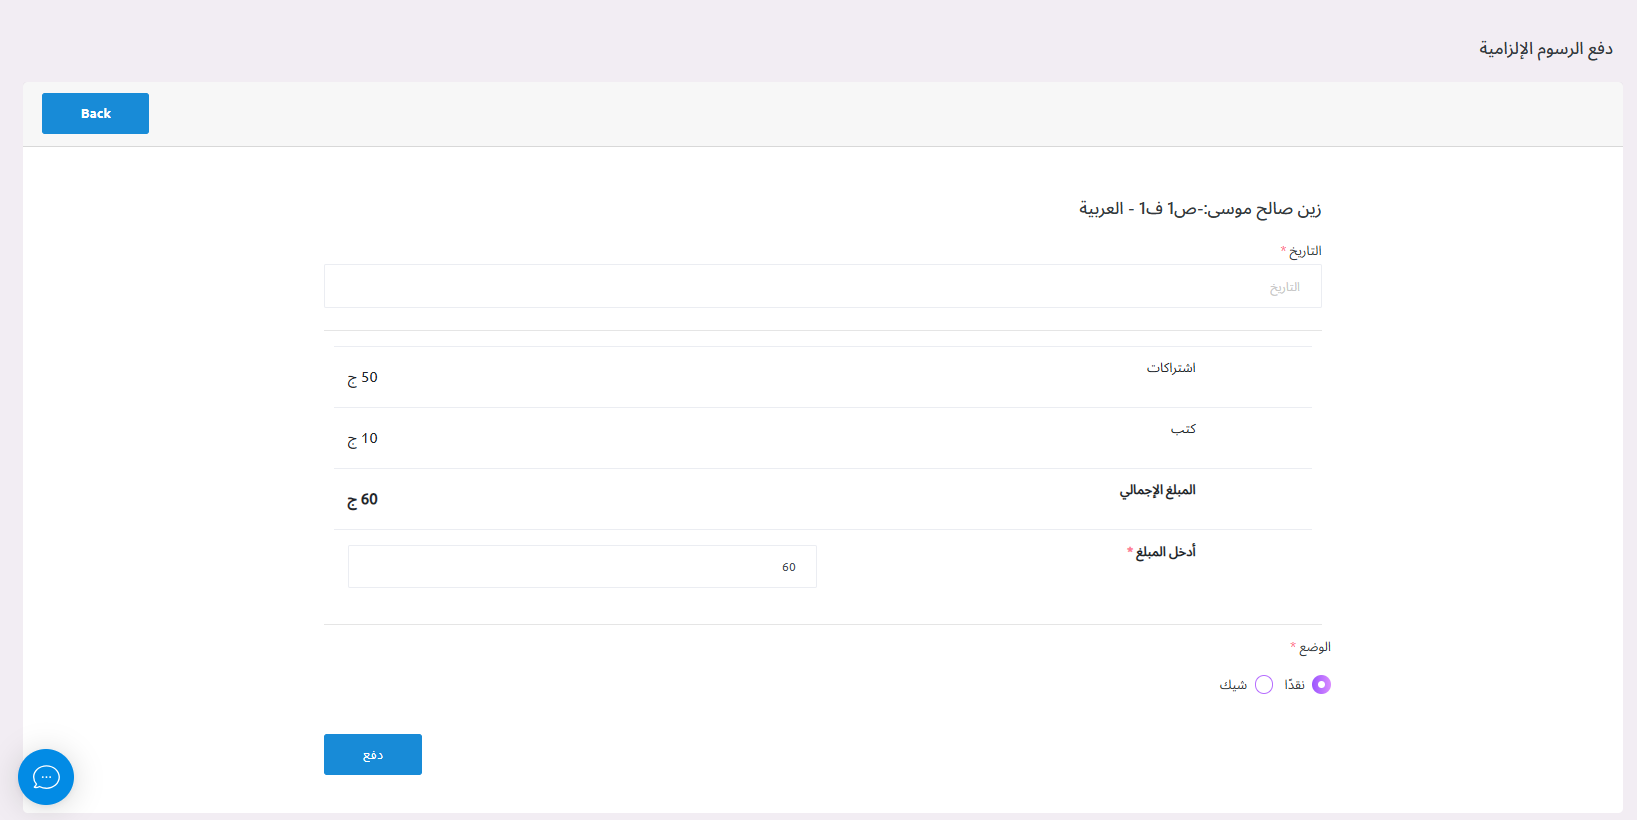This screenshot has height=820, width=1637.
Task: Click the 50 ج subscriptions amount
Action: (x=362, y=377)
